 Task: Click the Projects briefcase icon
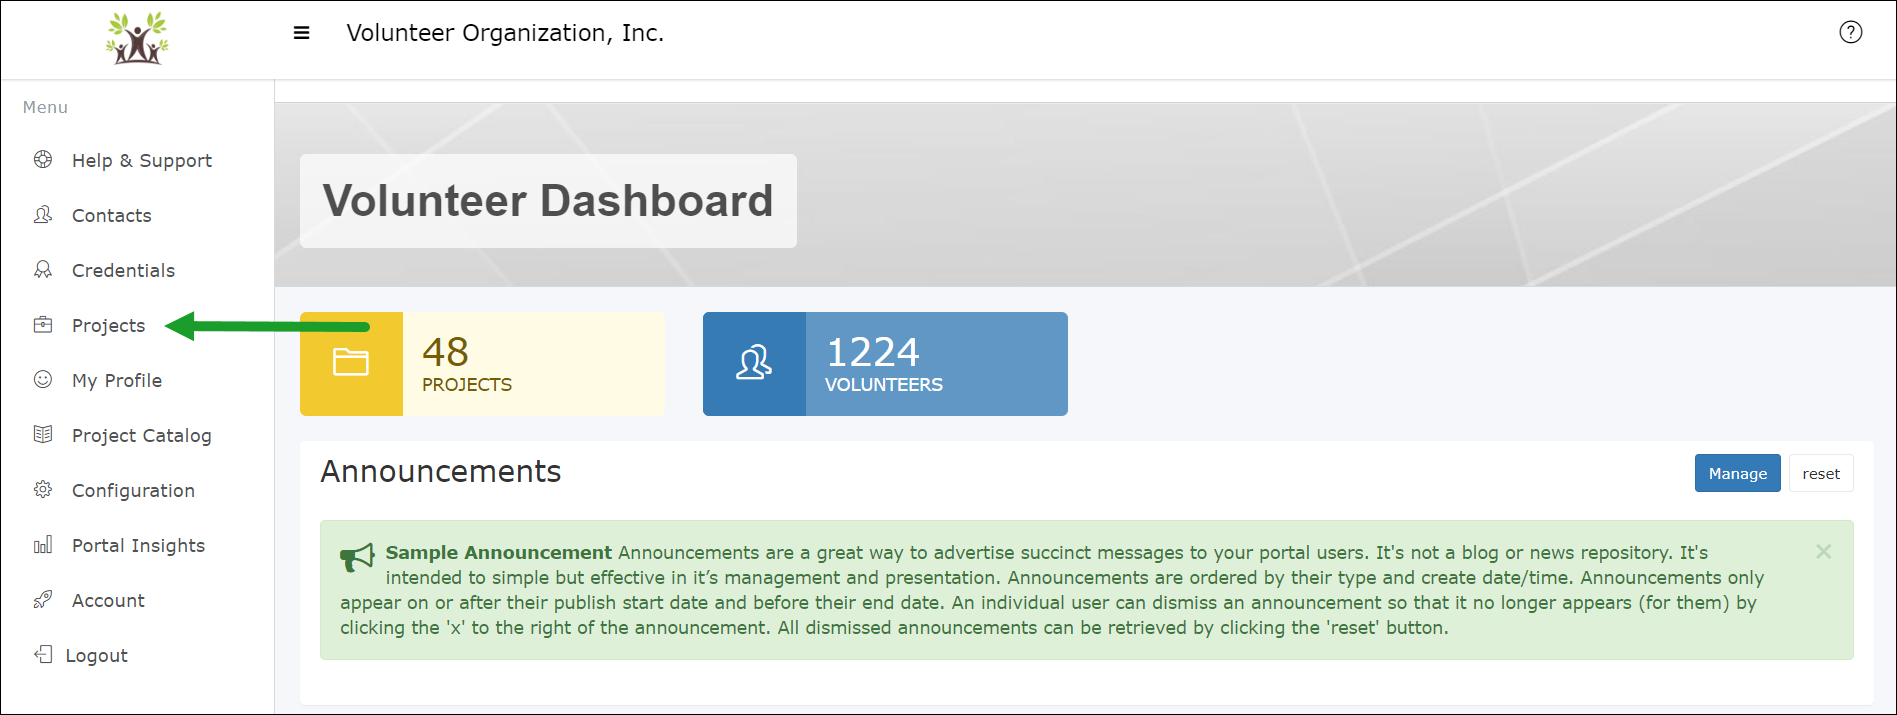[x=42, y=324]
